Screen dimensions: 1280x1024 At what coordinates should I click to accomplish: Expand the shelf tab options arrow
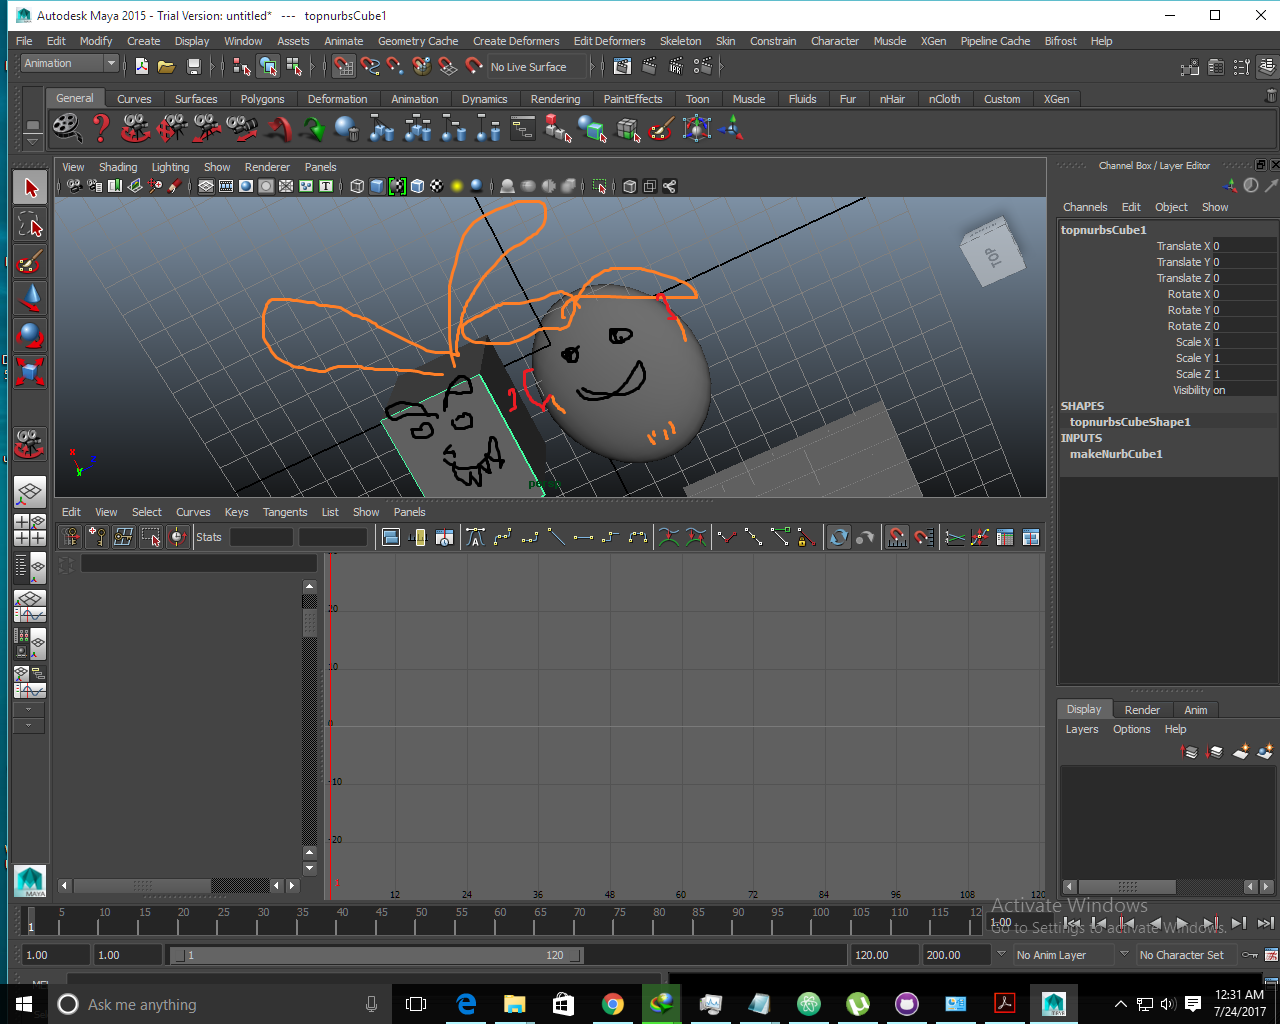(x=32, y=142)
